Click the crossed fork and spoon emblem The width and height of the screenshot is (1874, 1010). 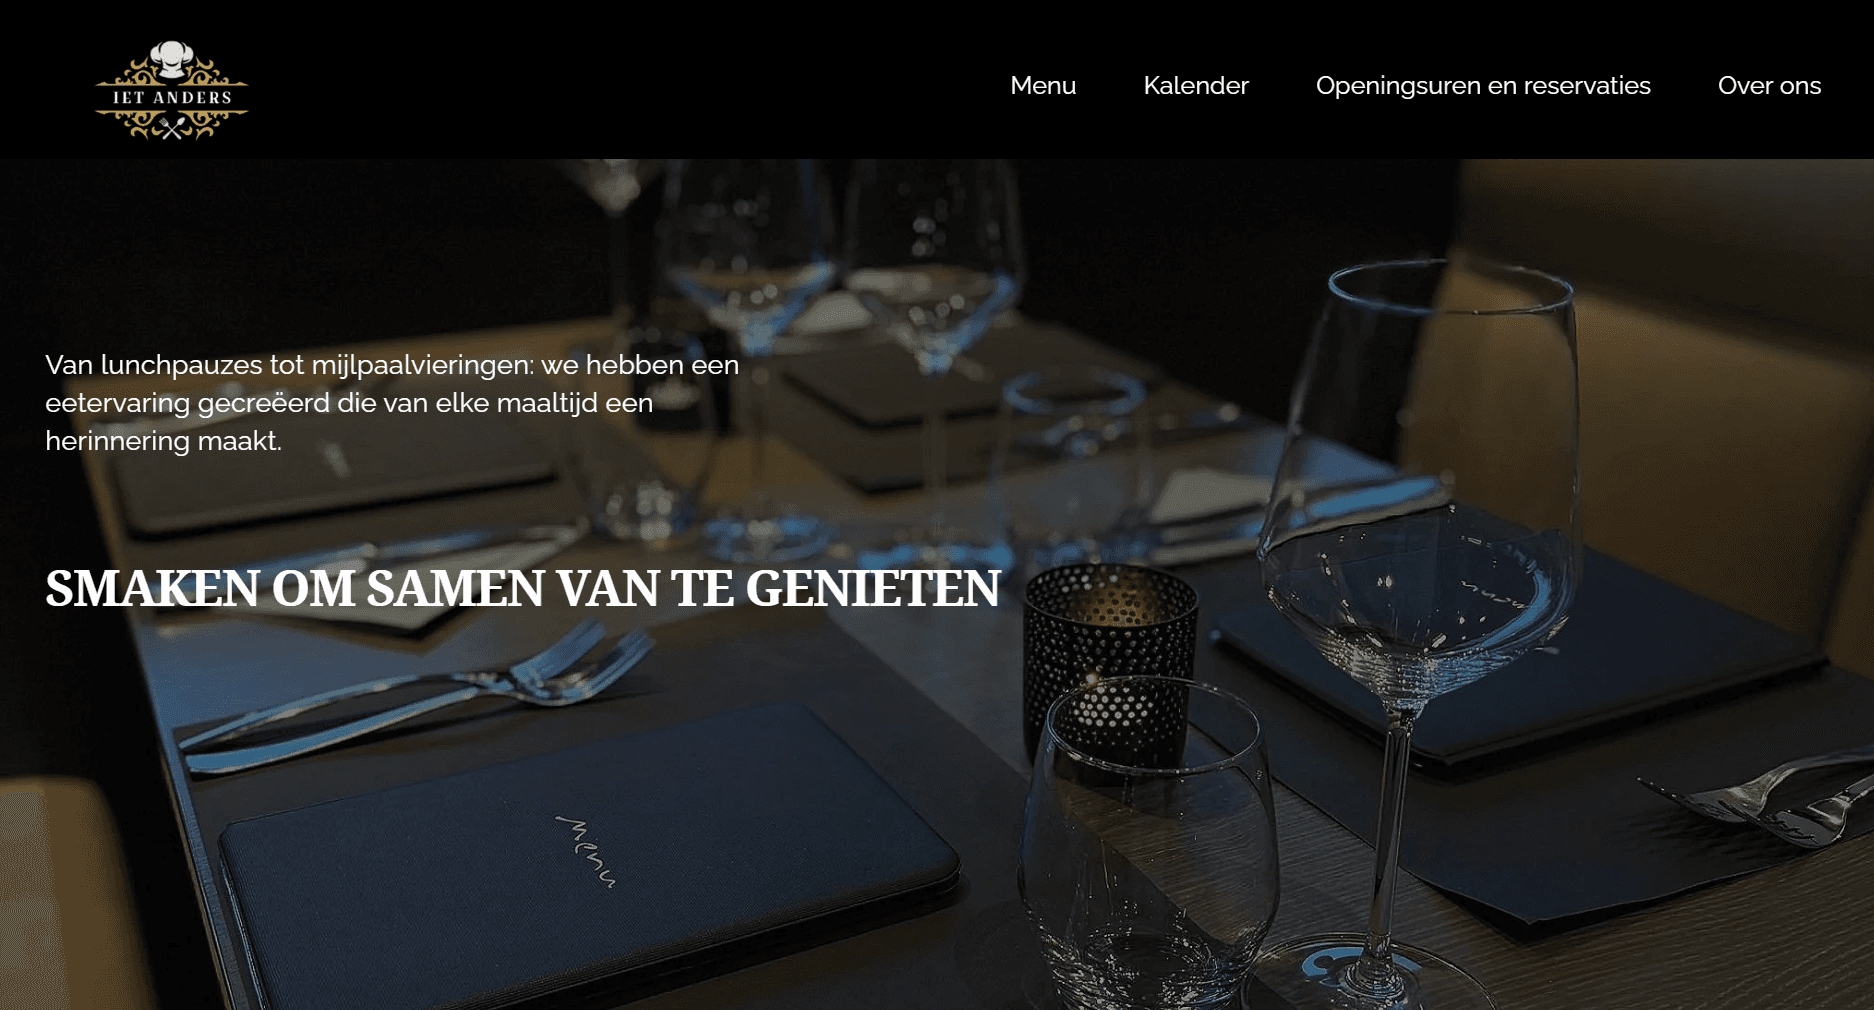[x=172, y=128]
